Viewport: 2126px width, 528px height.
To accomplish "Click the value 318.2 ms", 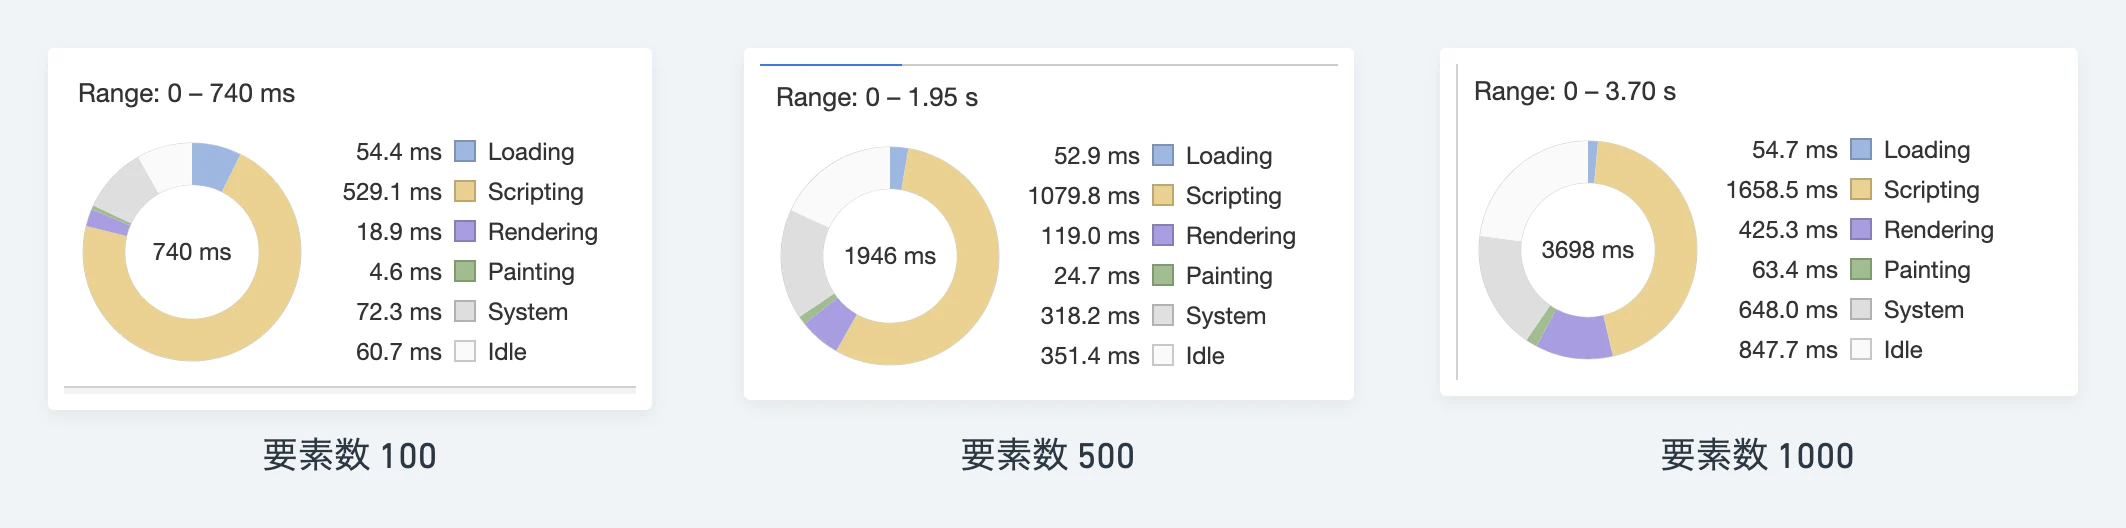I will [x=1090, y=316].
